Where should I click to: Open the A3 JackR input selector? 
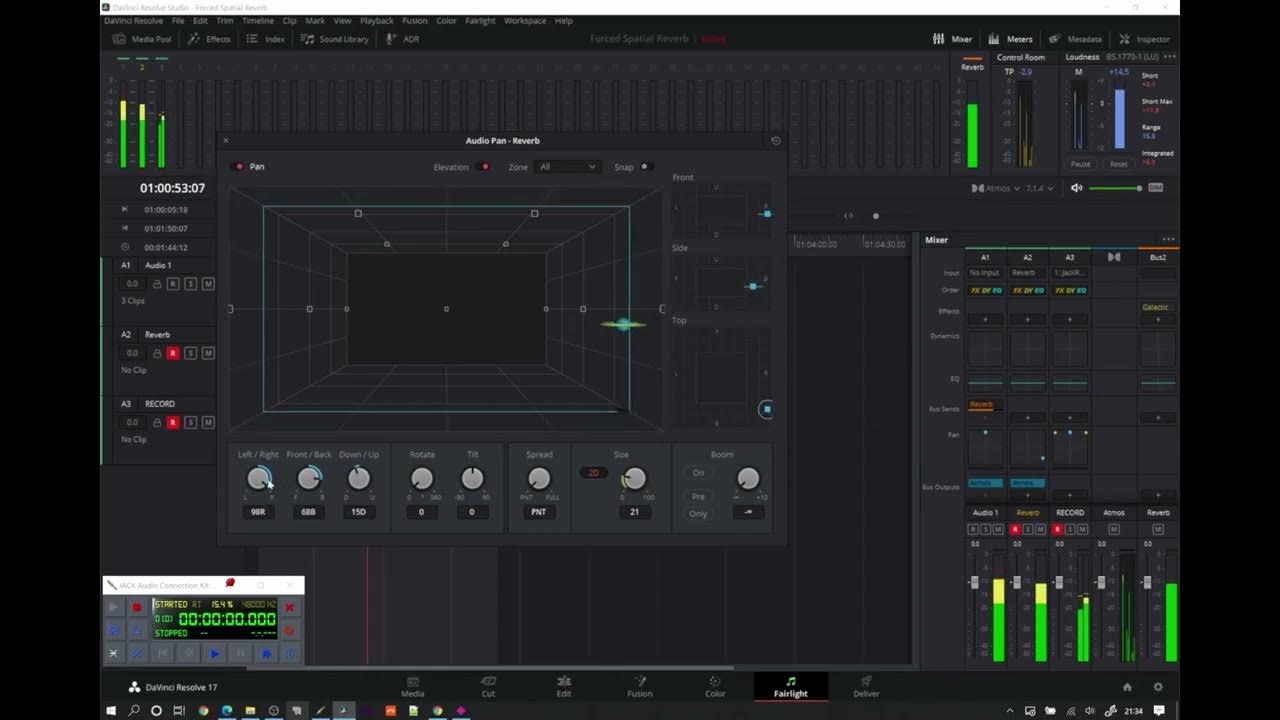click(x=1070, y=272)
